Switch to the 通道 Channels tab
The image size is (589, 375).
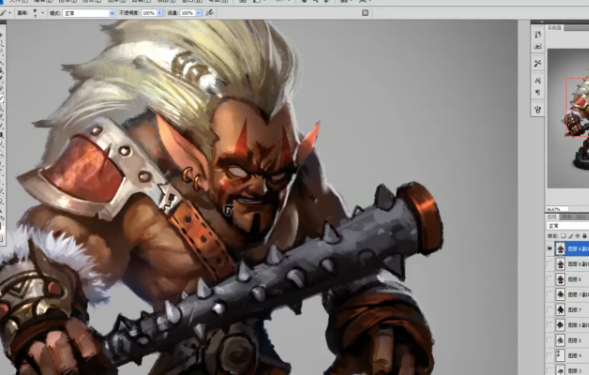pos(566,217)
